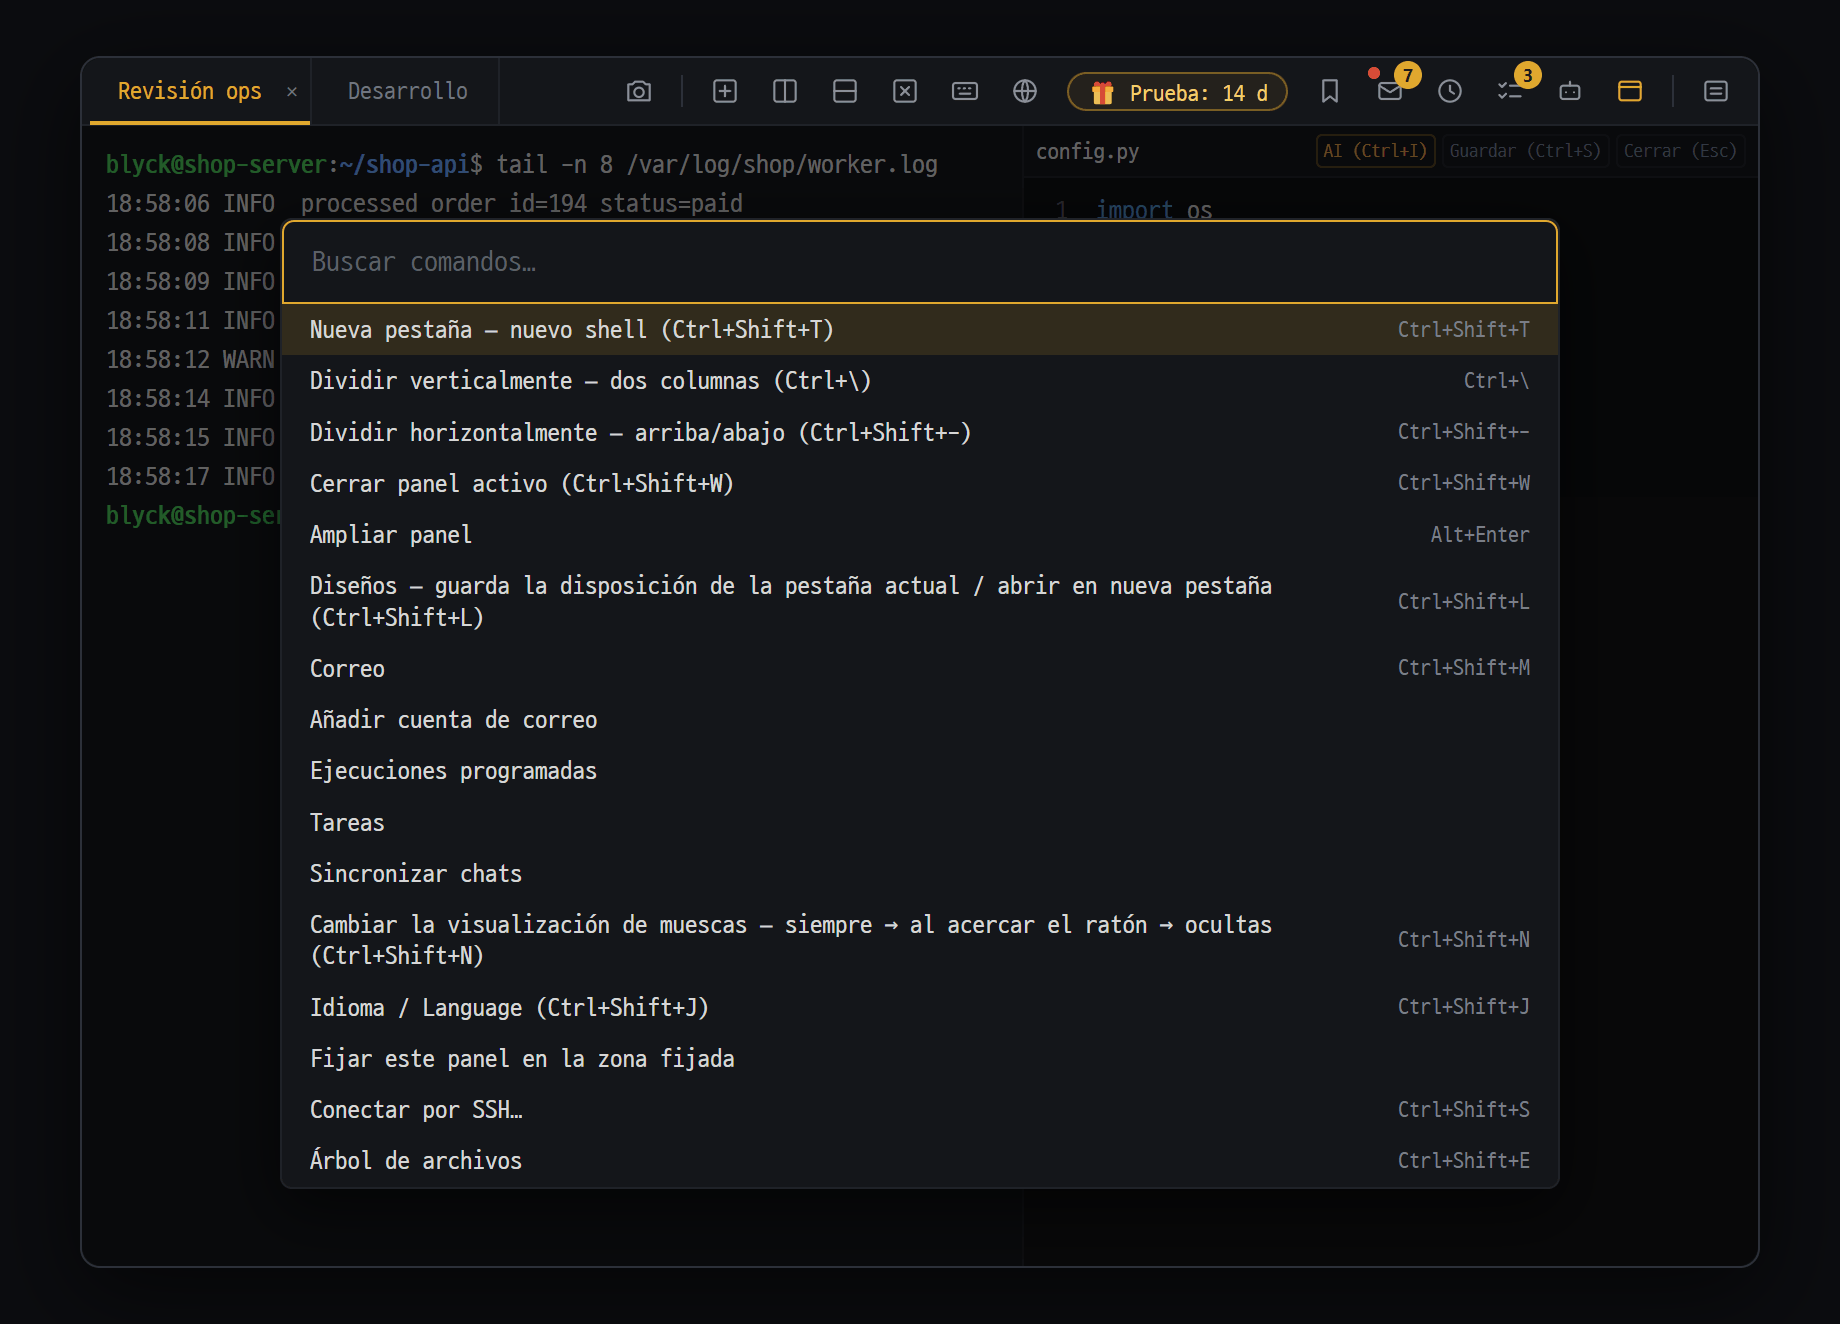Click the screenshot camera icon
Image resolution: width=1840 pixels, height=1324 pixels.
coord(639,92)
